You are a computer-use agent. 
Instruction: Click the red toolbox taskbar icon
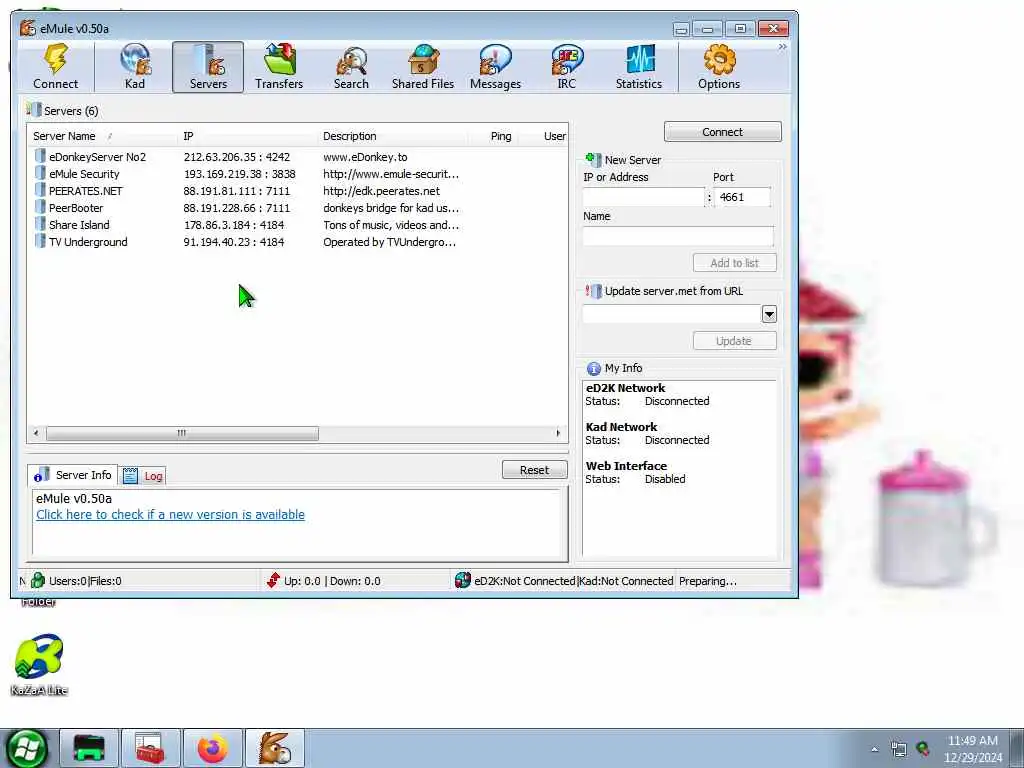tap(150, 748)
